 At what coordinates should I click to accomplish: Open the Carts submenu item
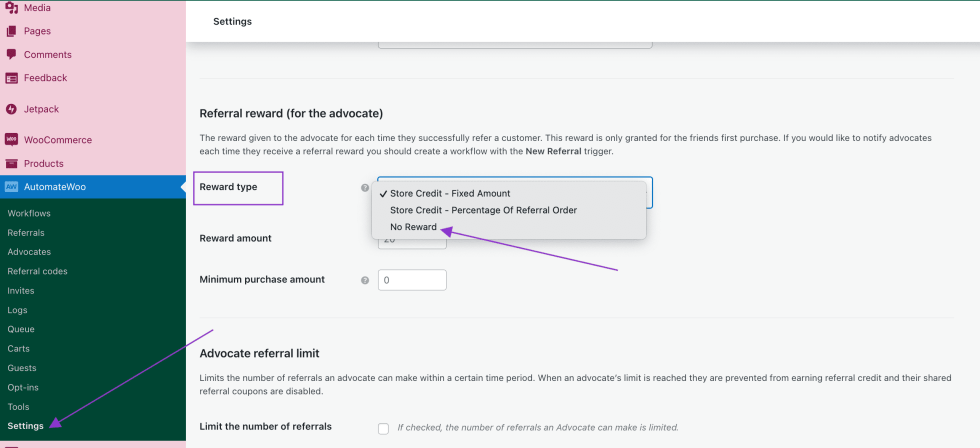(21, 349)
